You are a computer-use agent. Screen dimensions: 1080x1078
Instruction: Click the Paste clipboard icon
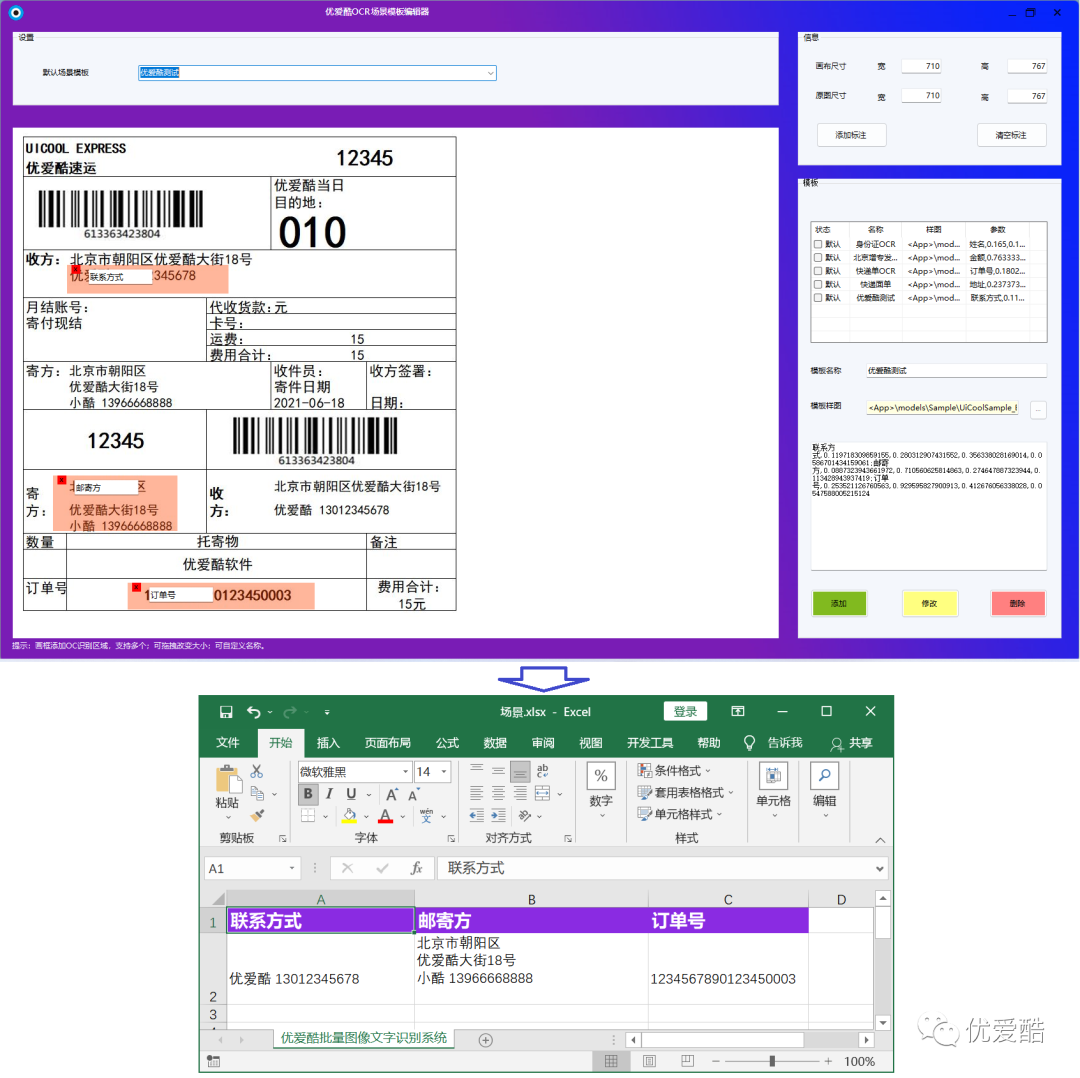click(x=228, y=780)
